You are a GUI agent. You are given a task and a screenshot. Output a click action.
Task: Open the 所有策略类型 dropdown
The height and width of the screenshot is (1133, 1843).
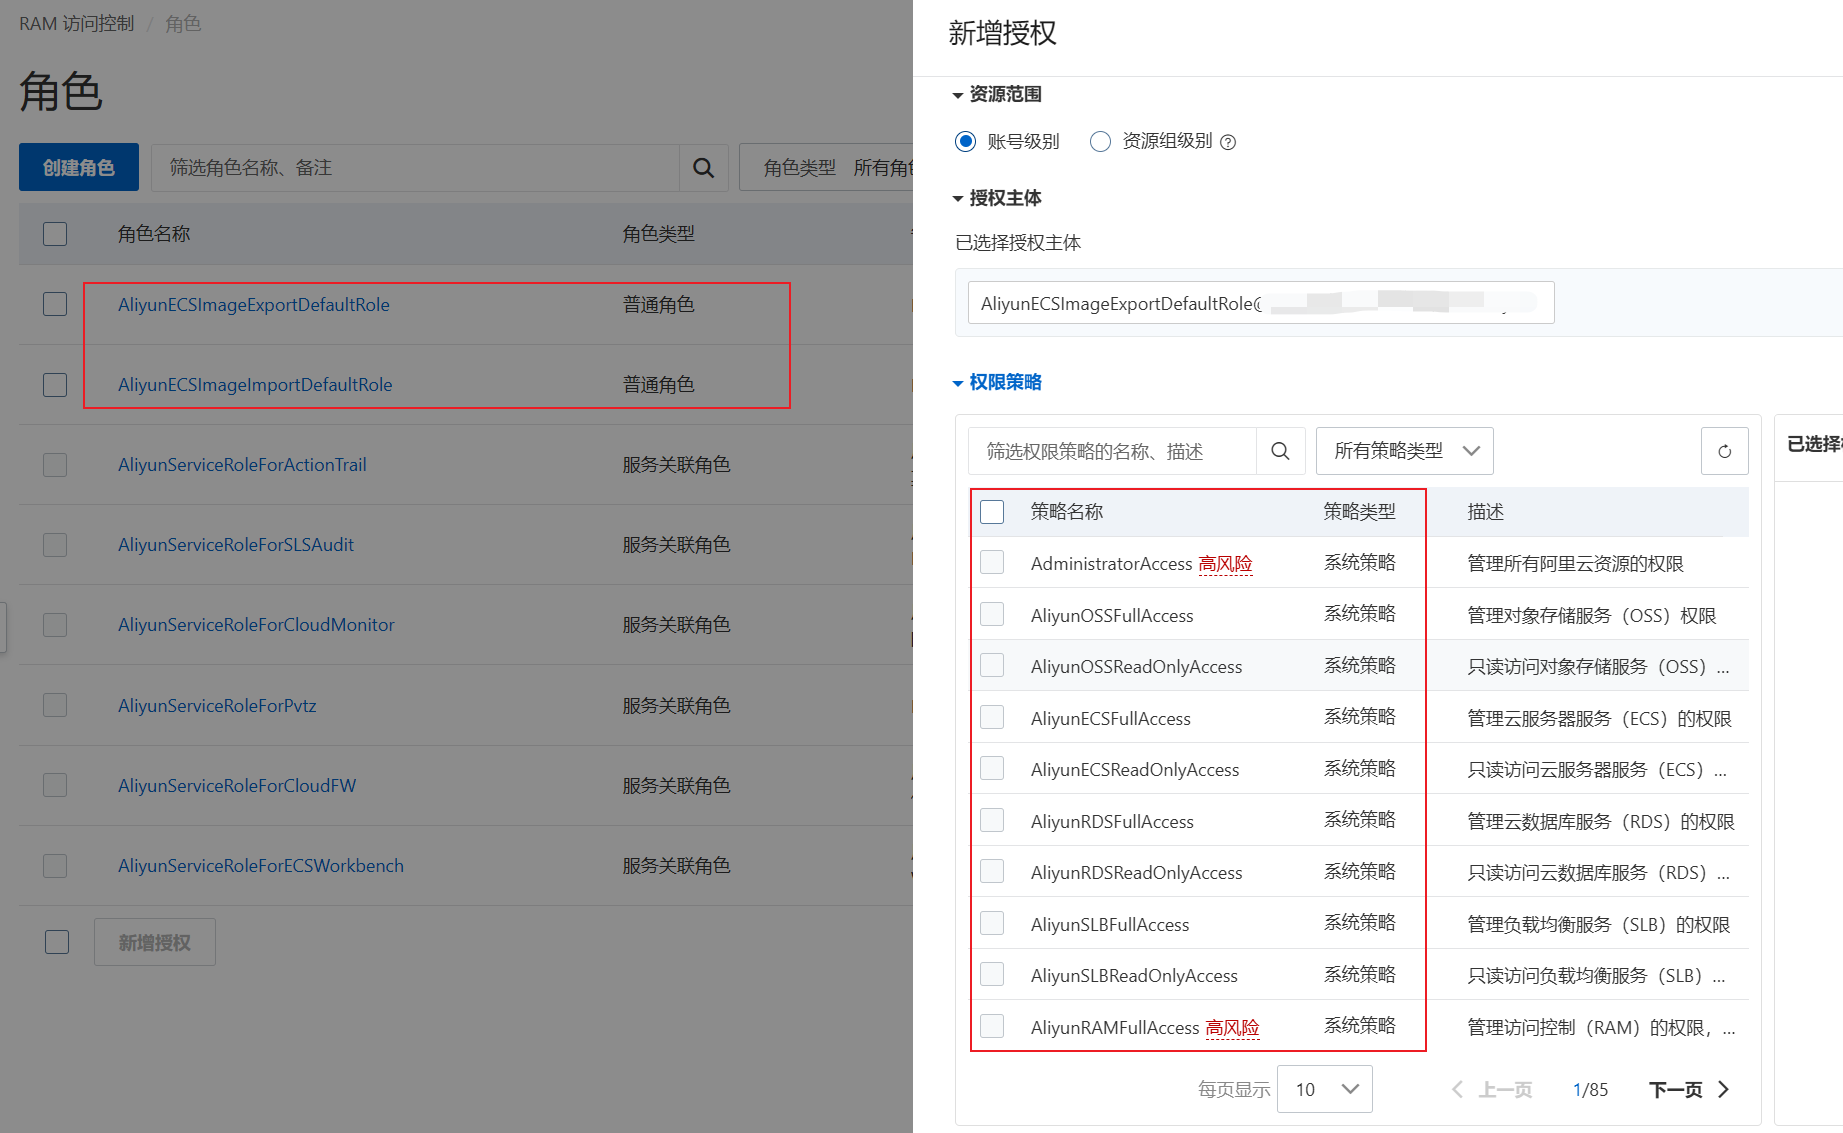pos(1404,451)
